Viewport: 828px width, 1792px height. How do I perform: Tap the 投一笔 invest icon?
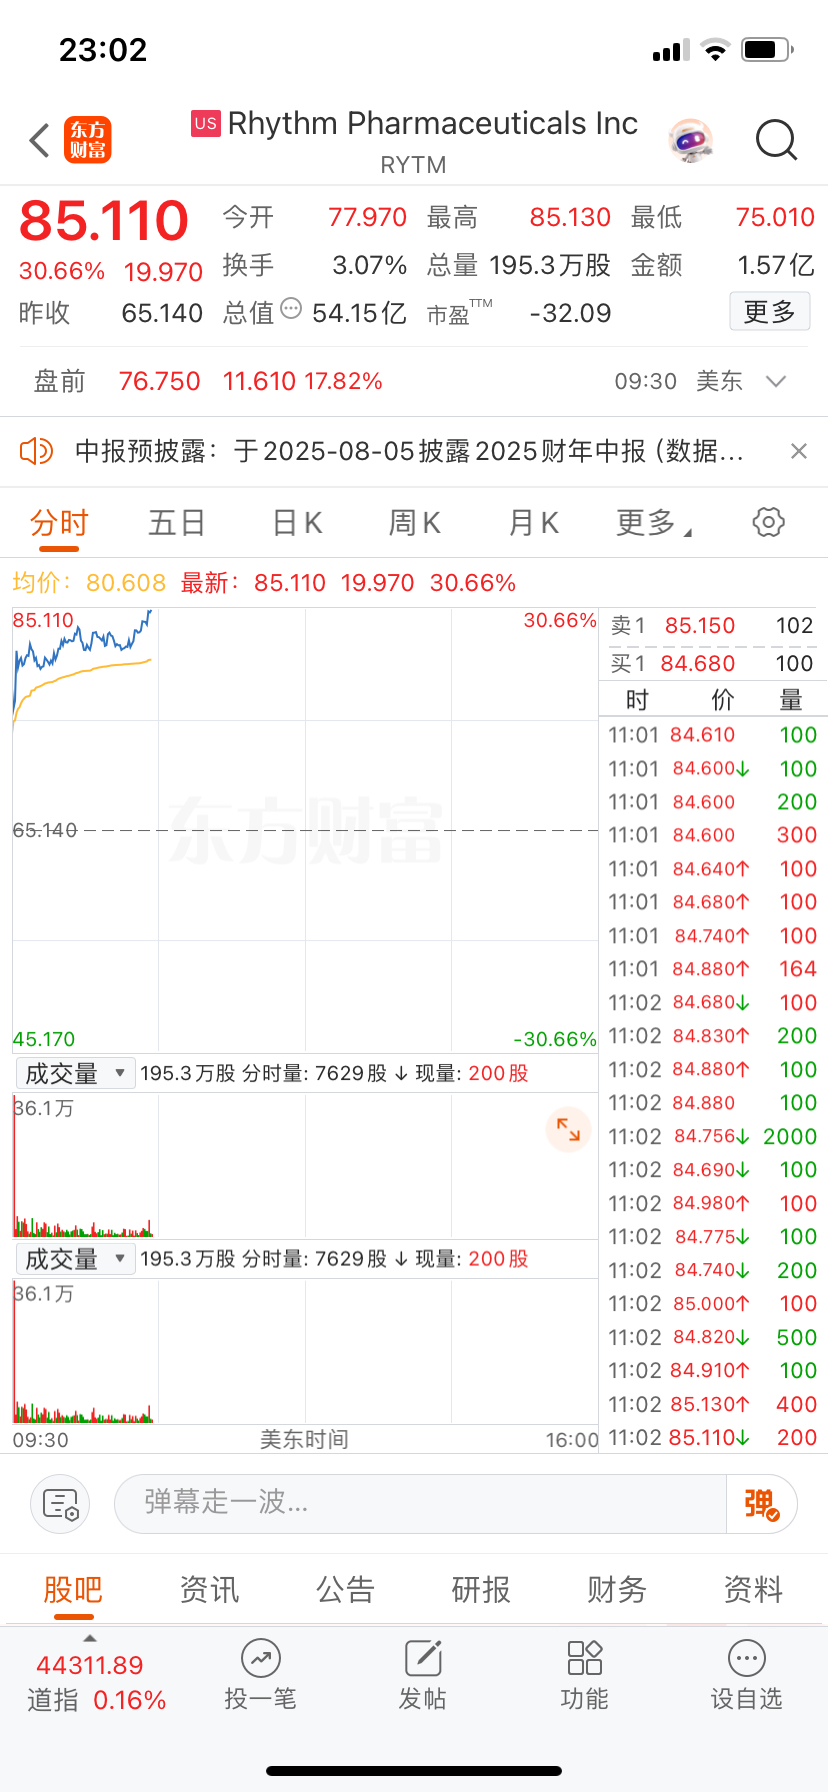pyautogui.click(x=260, y=1675)
